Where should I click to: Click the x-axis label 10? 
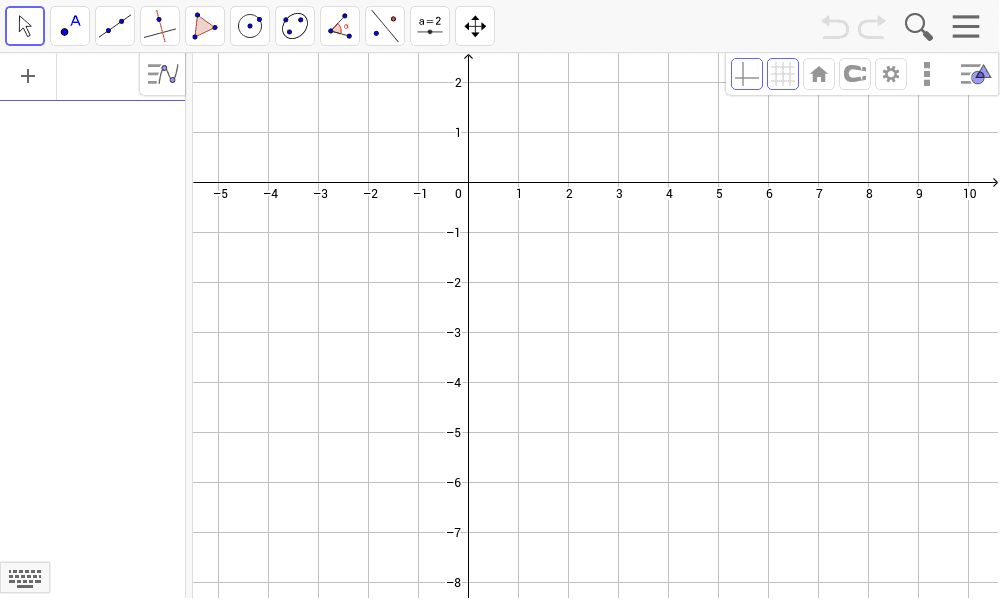969,194
